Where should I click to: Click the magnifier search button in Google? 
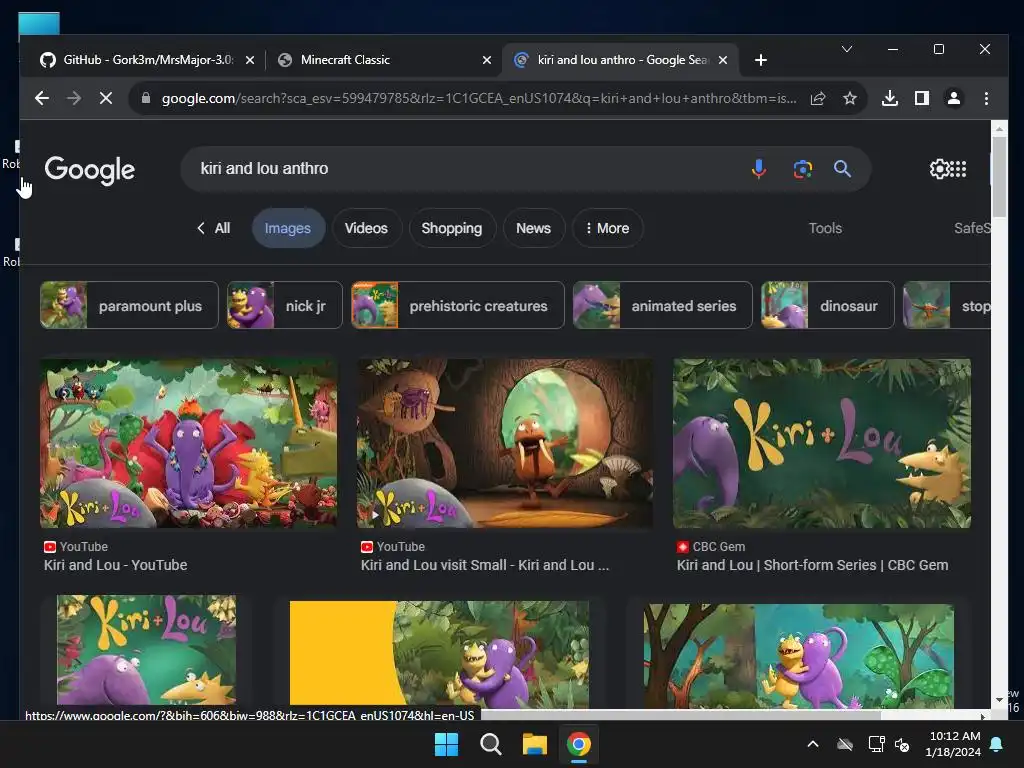click(842, 169)
